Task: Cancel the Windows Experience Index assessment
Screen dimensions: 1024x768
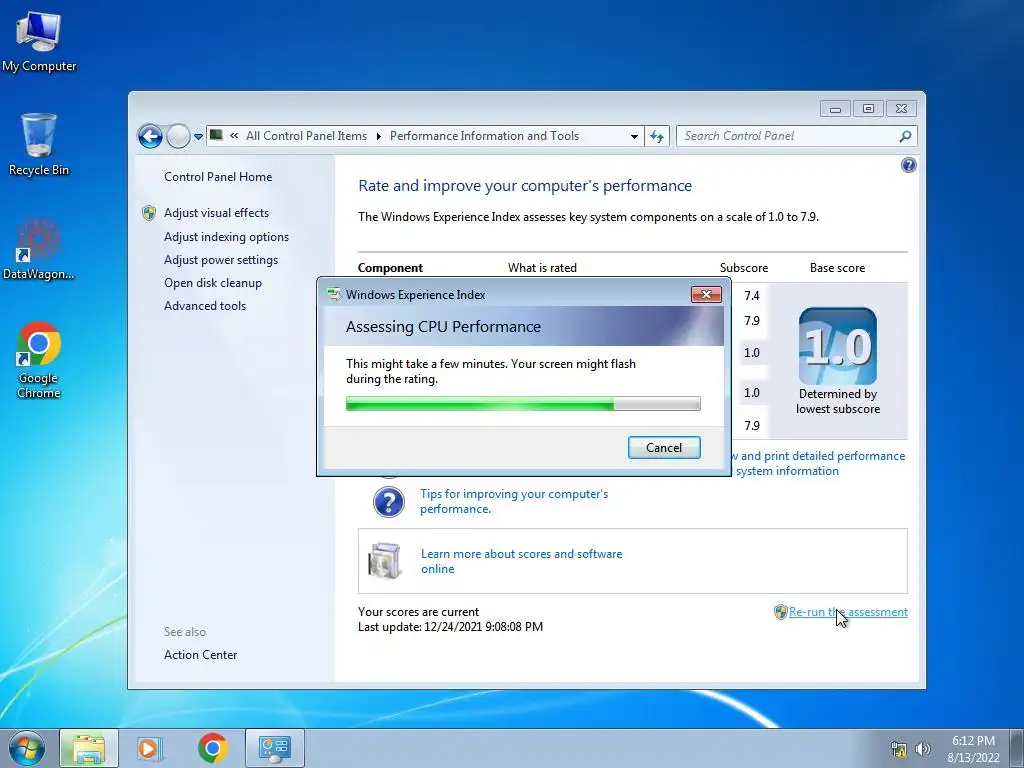Action: 664,447
